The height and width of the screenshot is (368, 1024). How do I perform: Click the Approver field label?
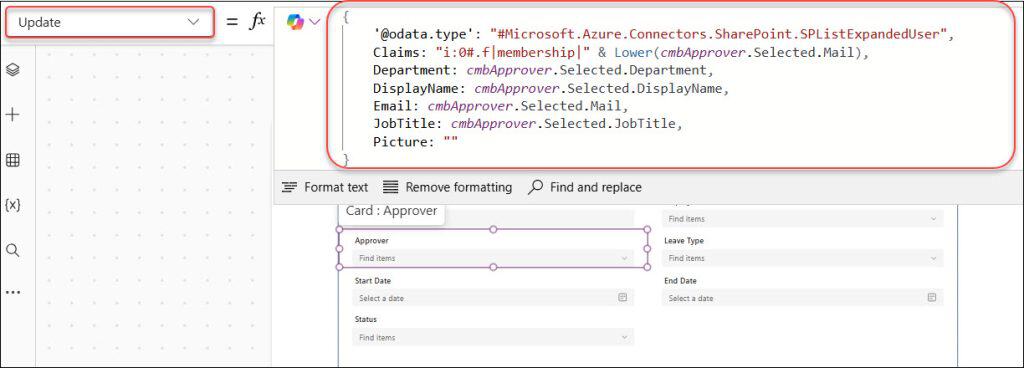click(x=372, y=241)
